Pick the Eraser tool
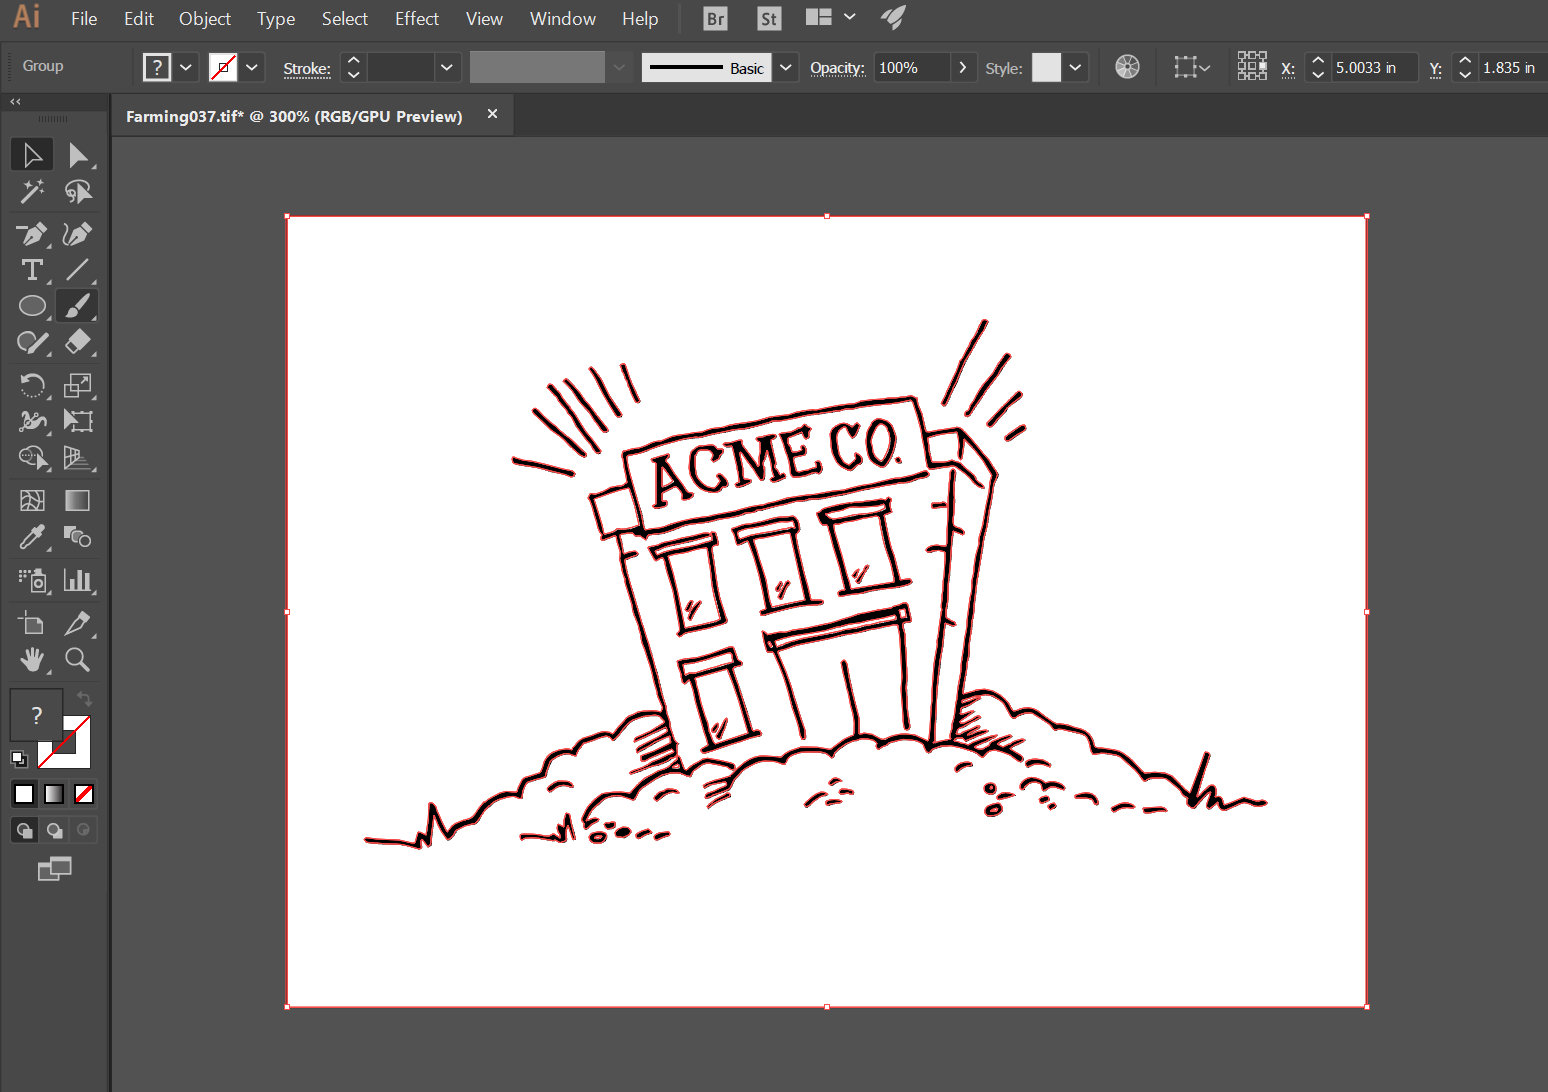This screenshot has height=1092, width=1548. pos(78,343)
